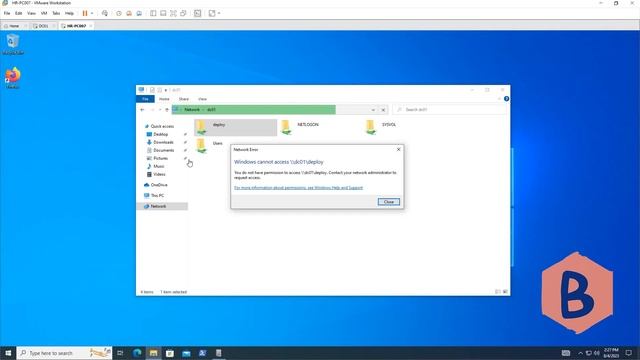Open the address bar history dropdown

point(373,110)
